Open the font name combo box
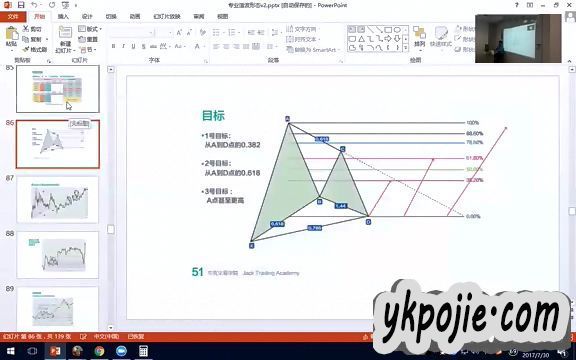576x360 pixels. pos(132,33)
